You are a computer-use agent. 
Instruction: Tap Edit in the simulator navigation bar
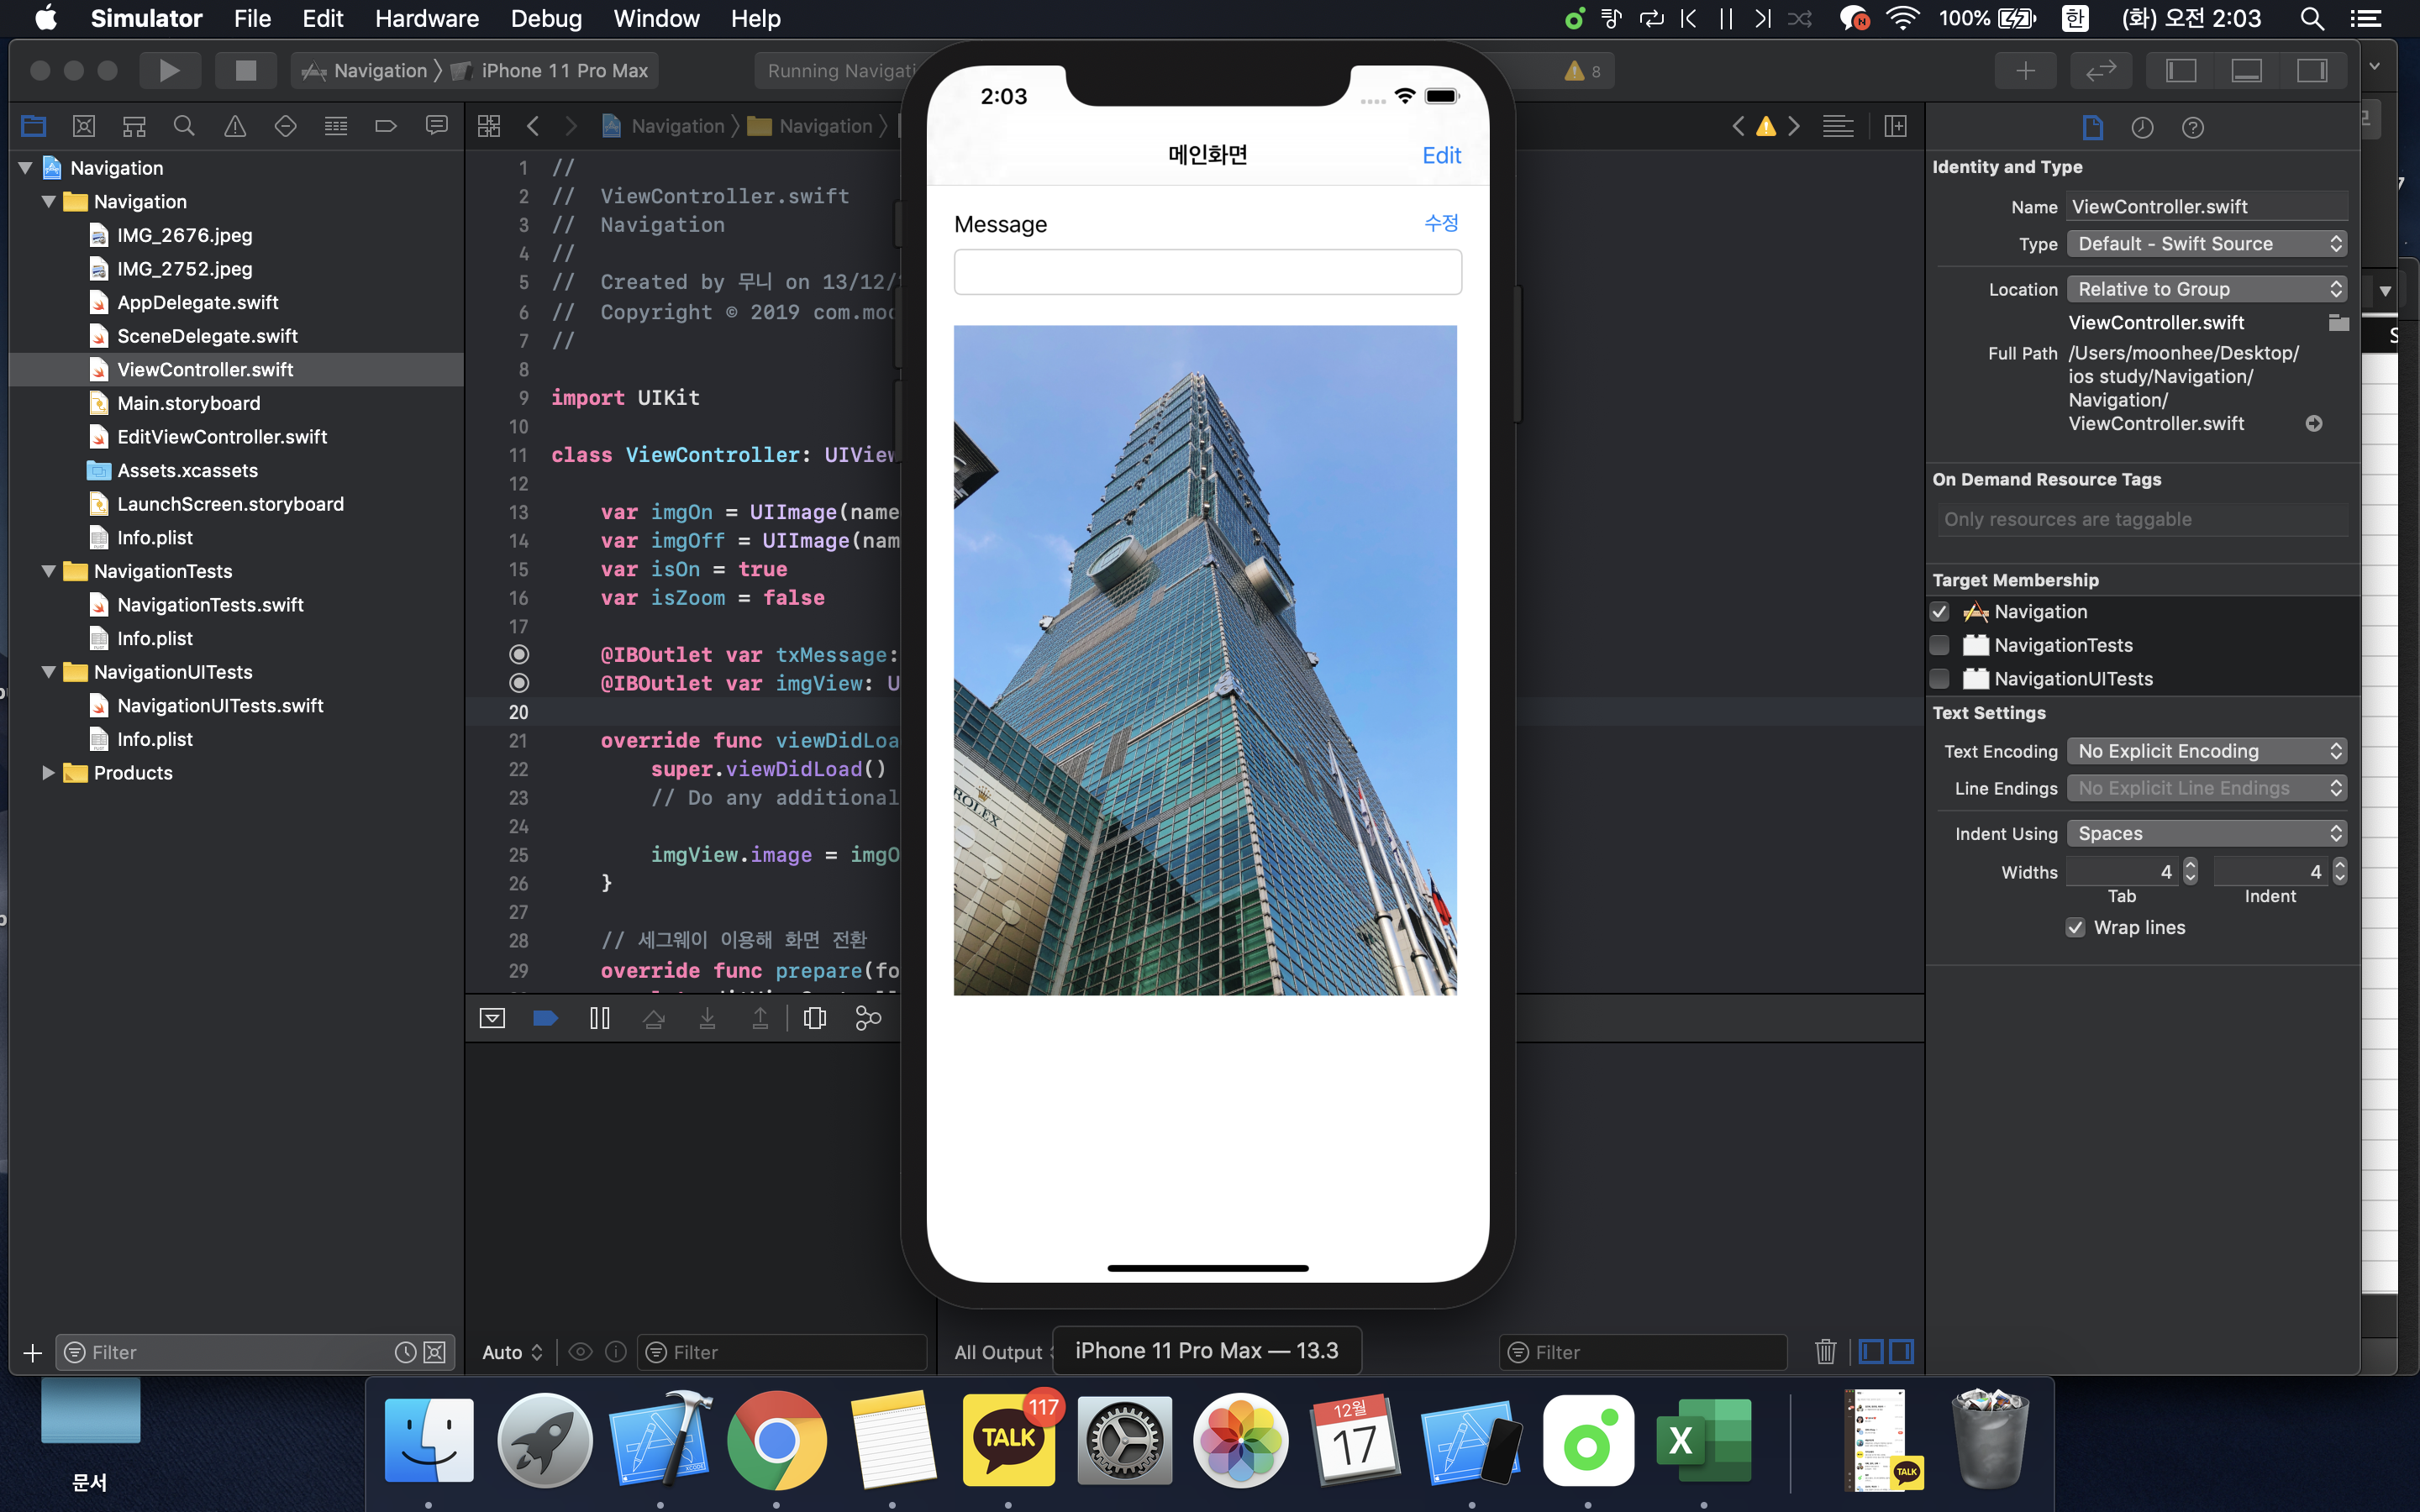tap(1441, 155)
